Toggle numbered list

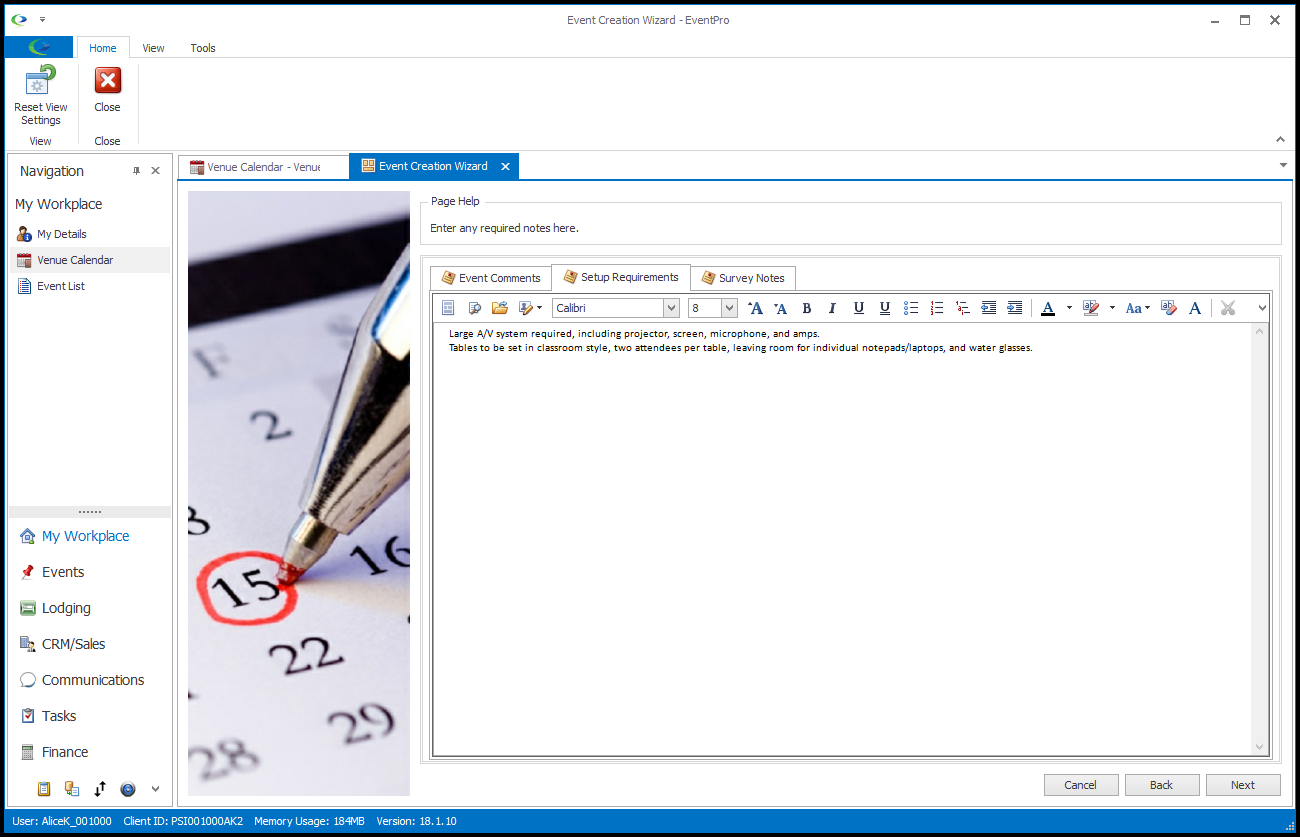(937, 308)
